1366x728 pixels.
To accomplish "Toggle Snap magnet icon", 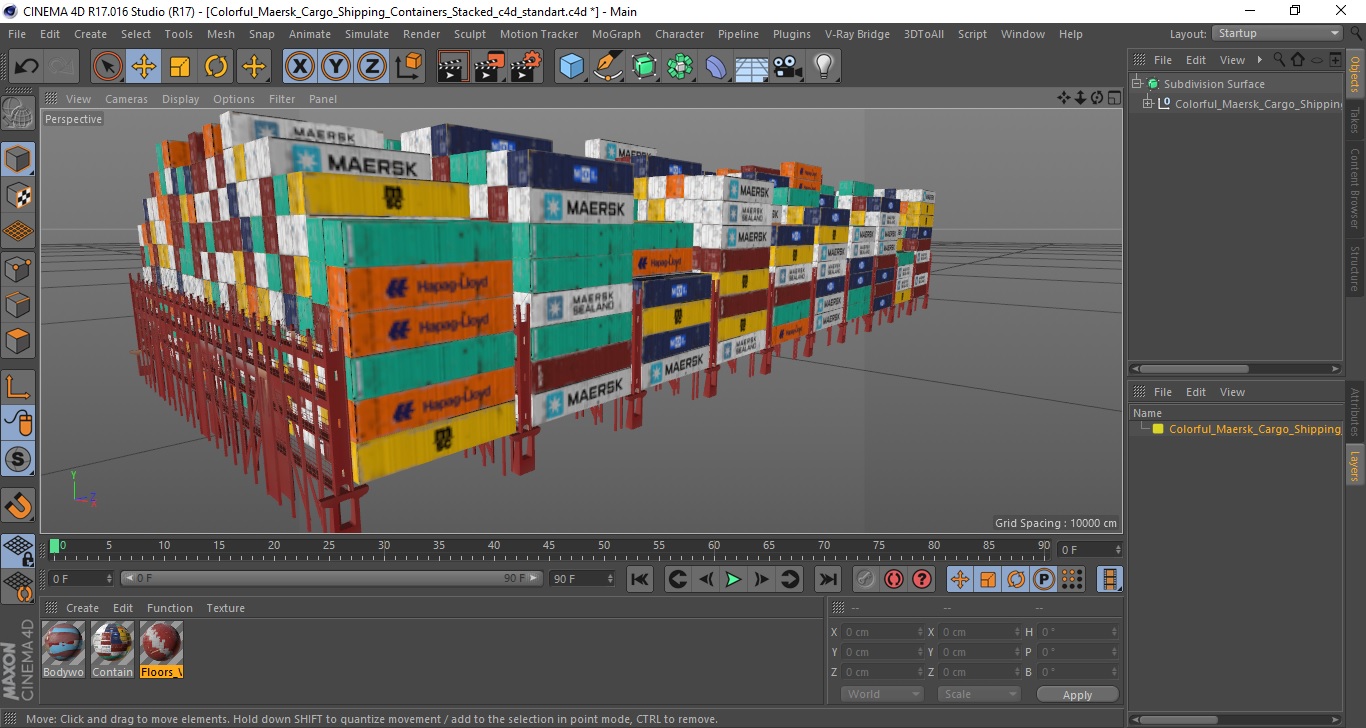I will (18, 506).
